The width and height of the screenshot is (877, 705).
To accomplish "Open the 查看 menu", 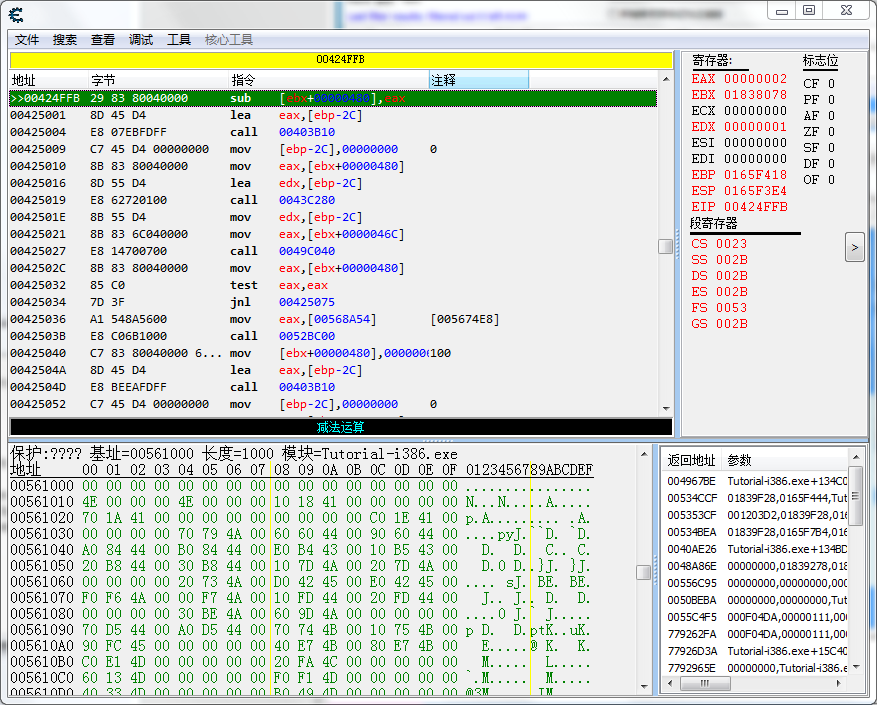I will pos(103,40).
